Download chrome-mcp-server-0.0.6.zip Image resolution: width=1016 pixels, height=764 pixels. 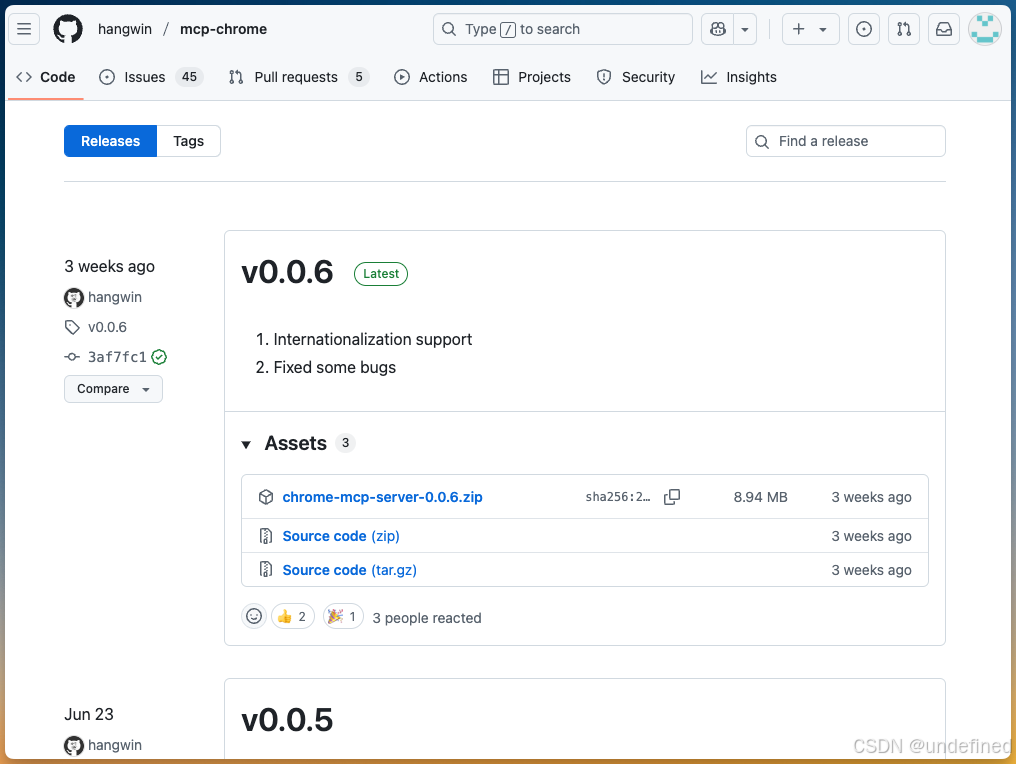click(382, 497)
